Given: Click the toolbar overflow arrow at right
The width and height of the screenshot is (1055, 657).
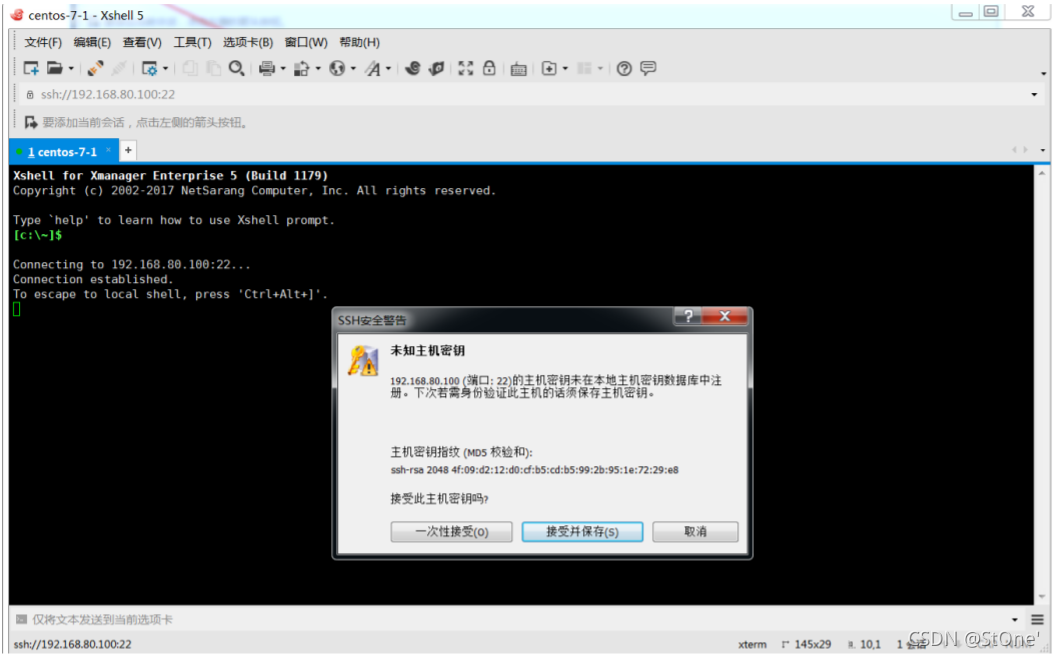Looking at the screenshot, I should (1044, 73).
